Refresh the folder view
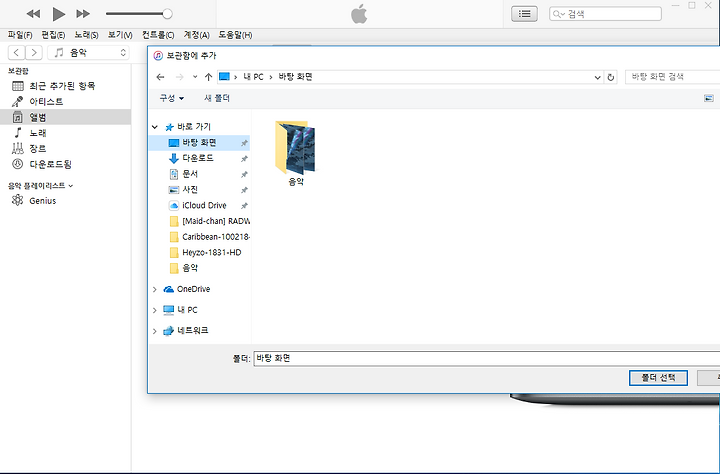The height and width of the screenshot is (474, 720). (611, 77)
